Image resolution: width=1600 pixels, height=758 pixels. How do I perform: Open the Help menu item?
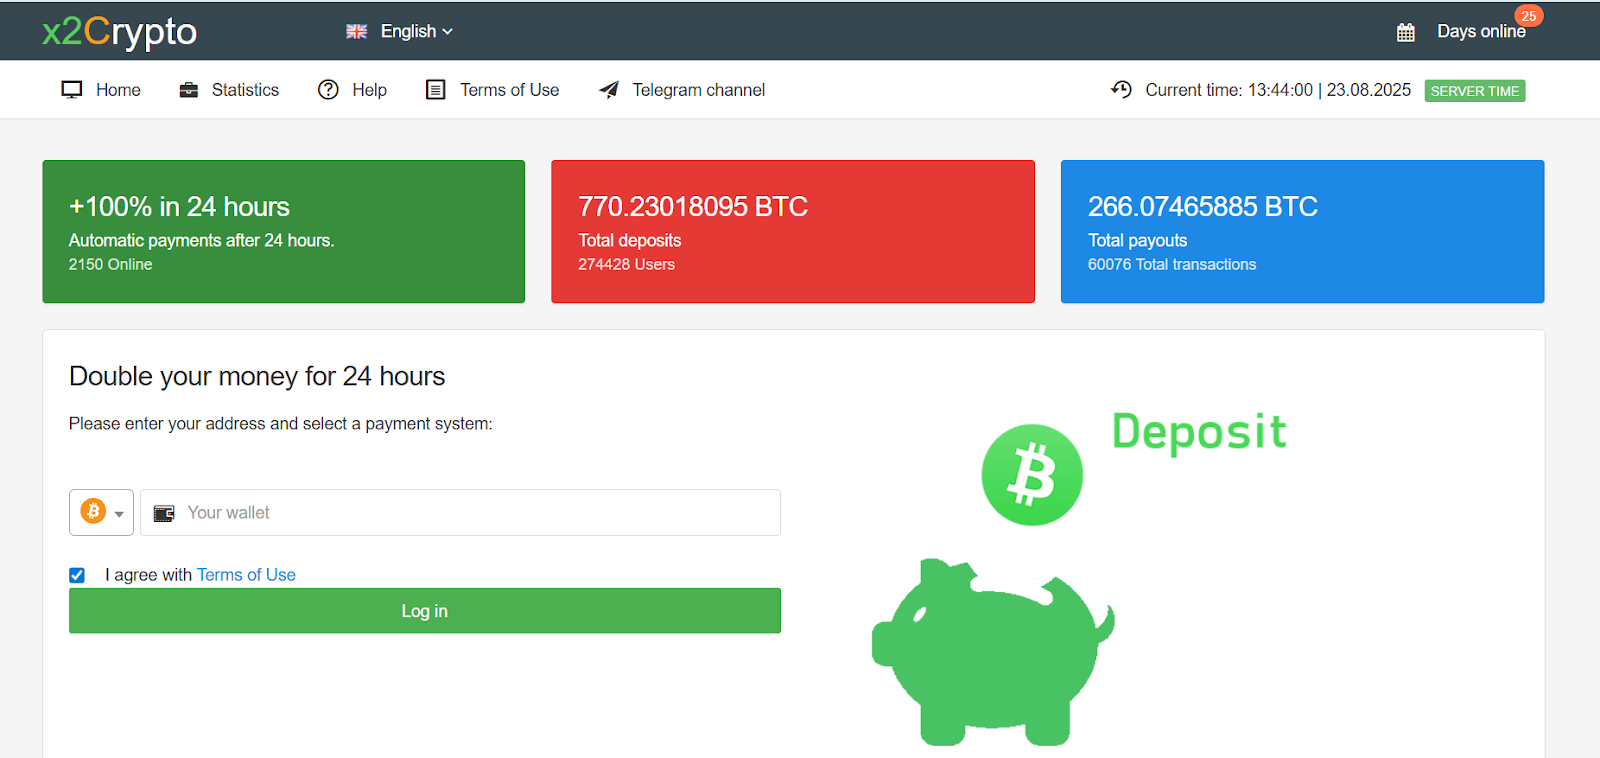[x=369, y=90]
